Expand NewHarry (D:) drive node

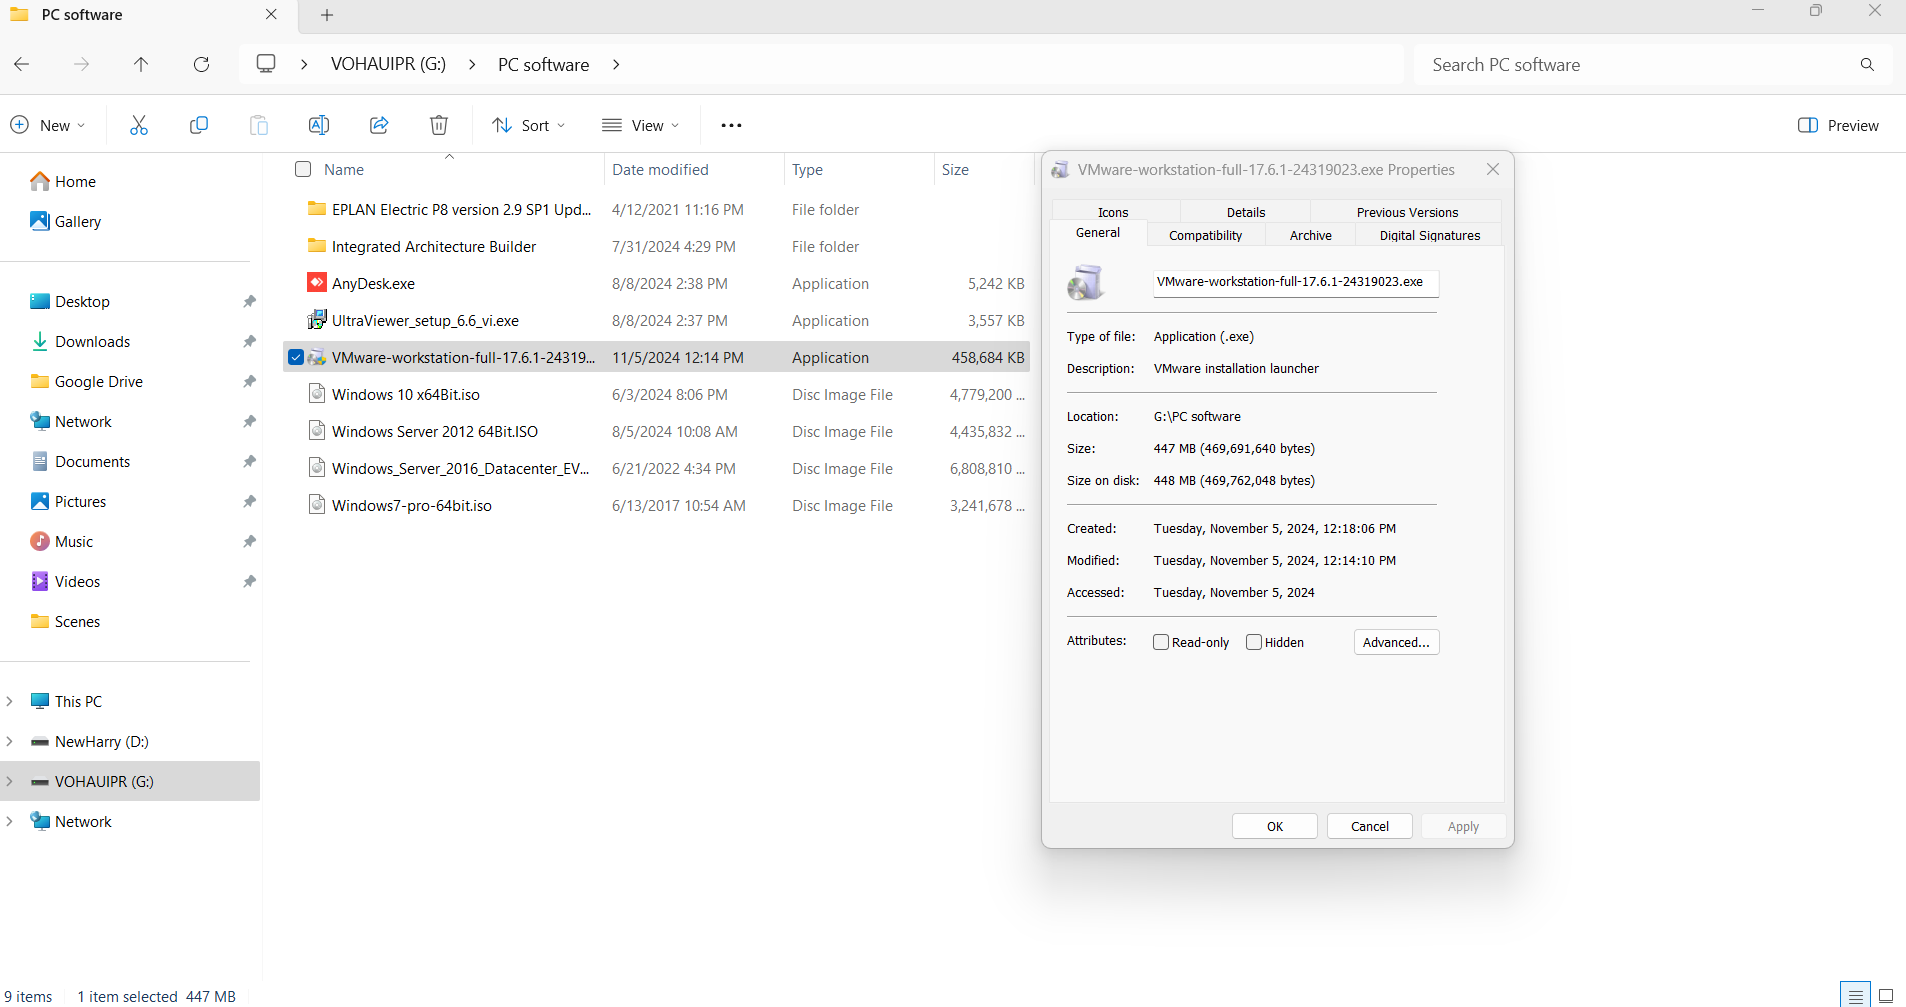[10, 741]
